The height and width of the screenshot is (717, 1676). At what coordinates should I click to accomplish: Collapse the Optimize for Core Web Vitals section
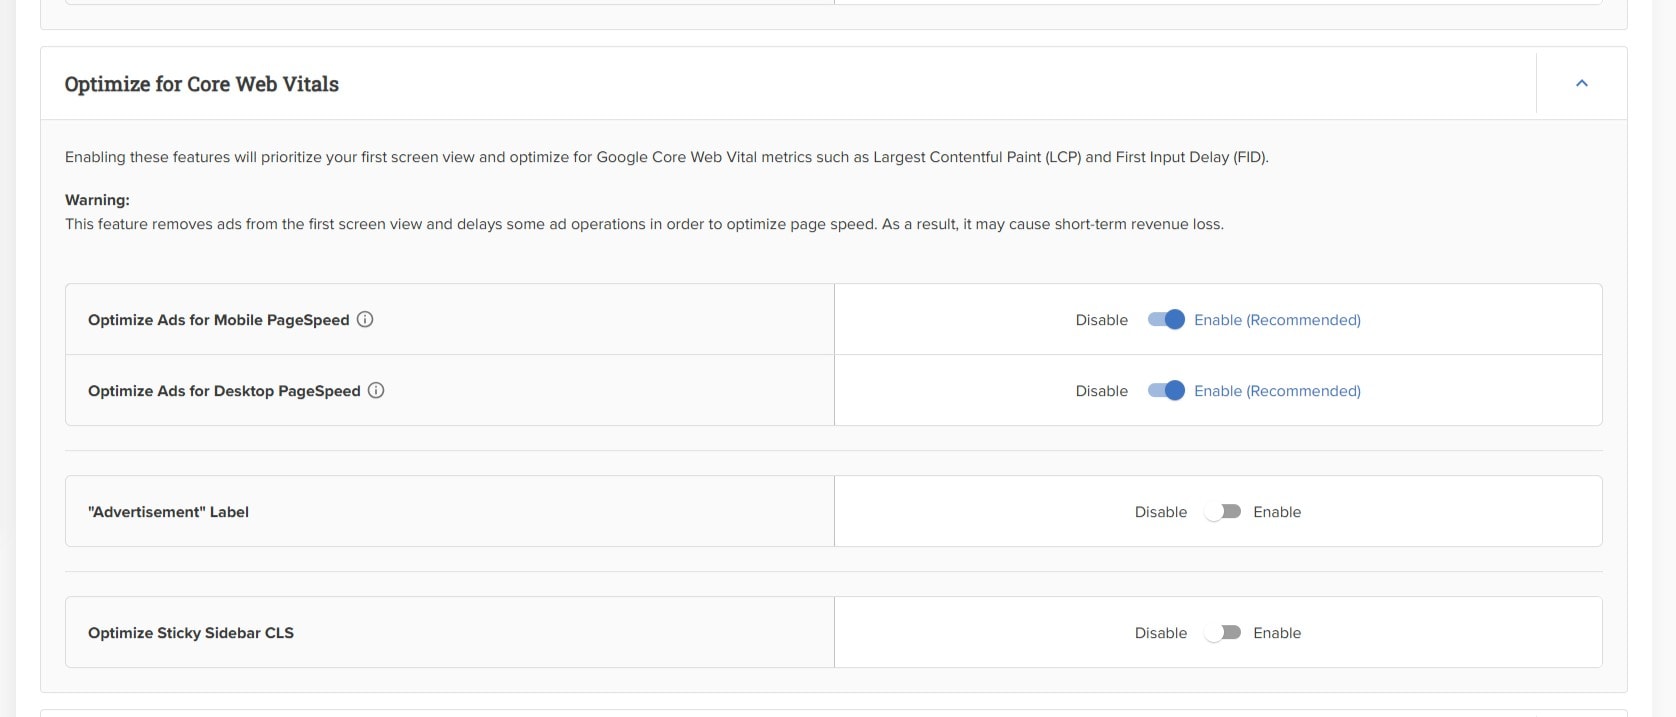(x=1581, y=83)
